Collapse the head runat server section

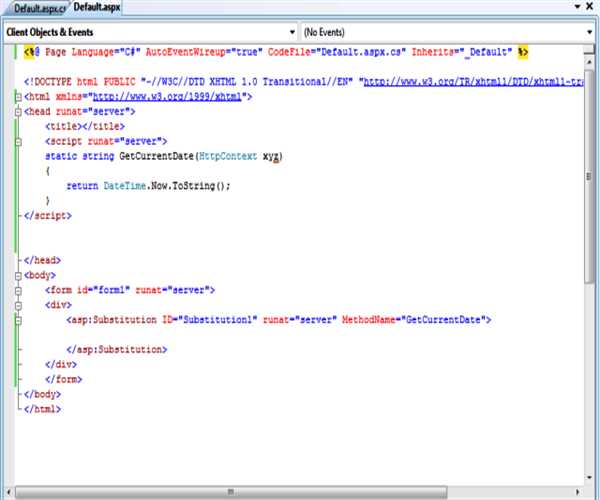(x=17, y=112)
